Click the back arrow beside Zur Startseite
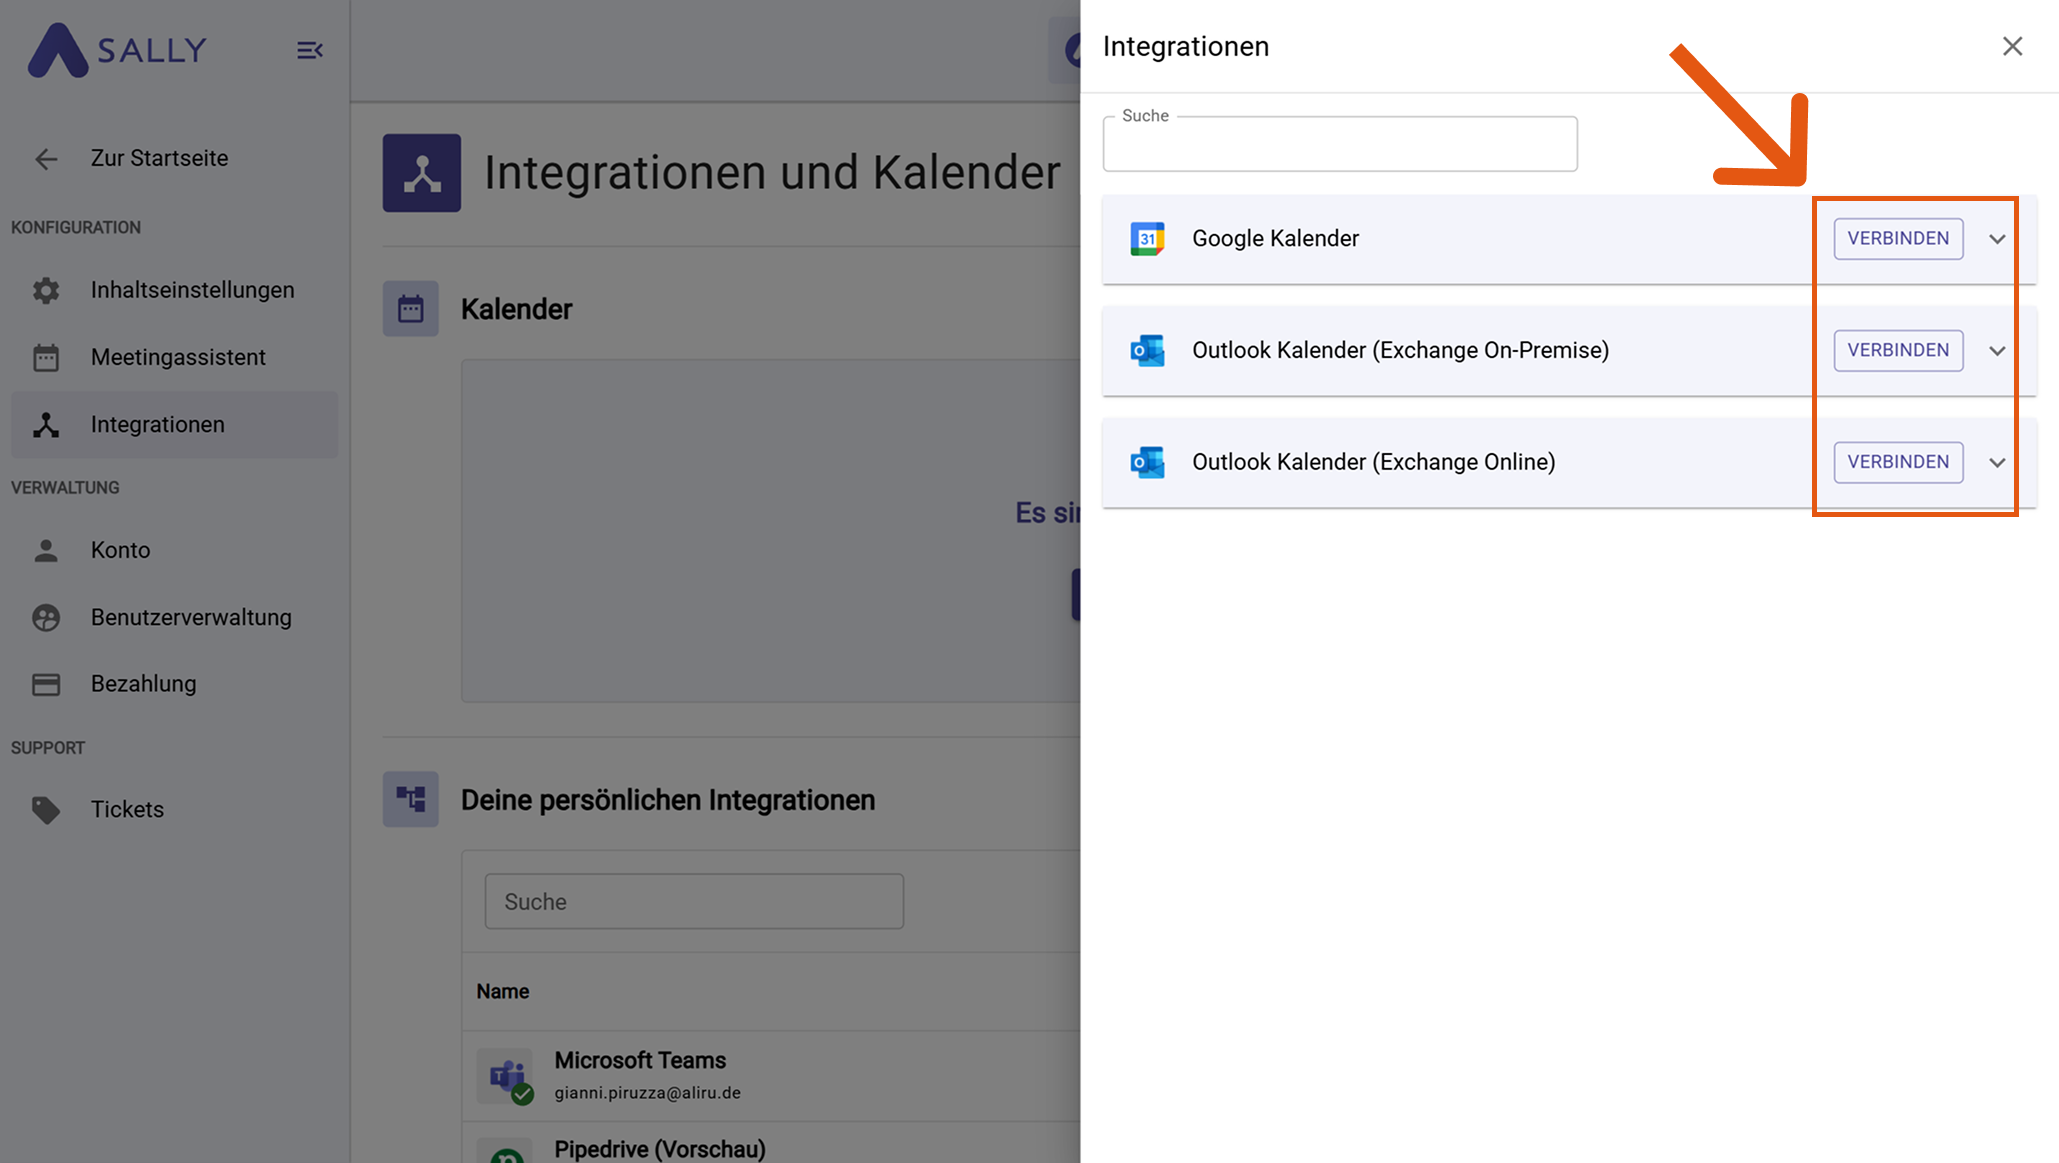The width and height of the screenshot is (2059, 1163). [46, 159]
